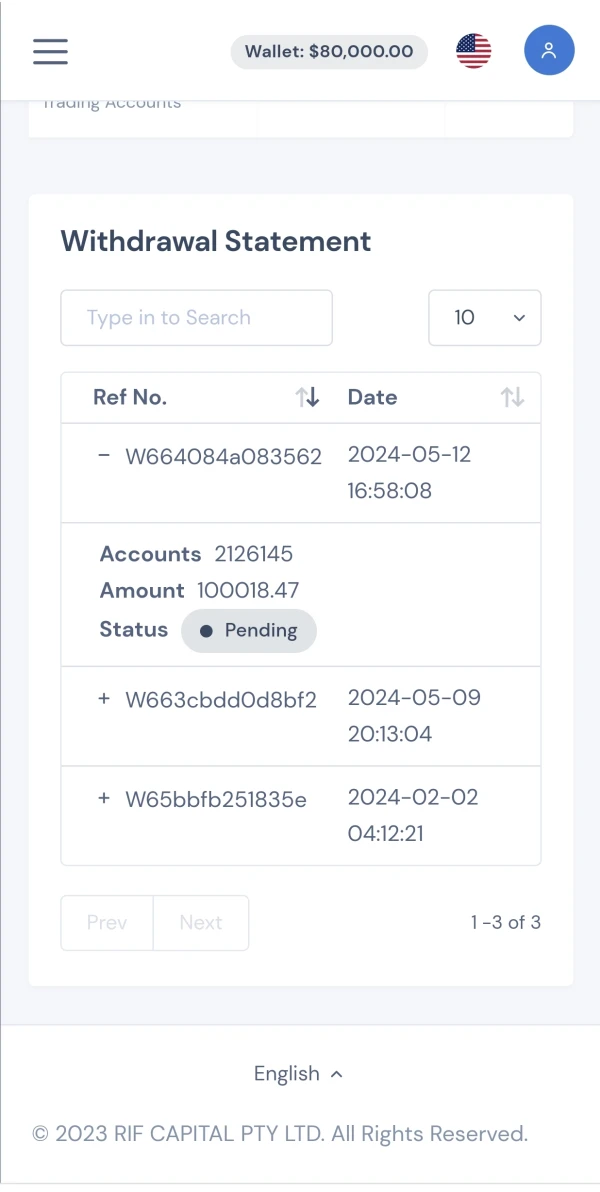Click the Wallet balance badge

329,52
